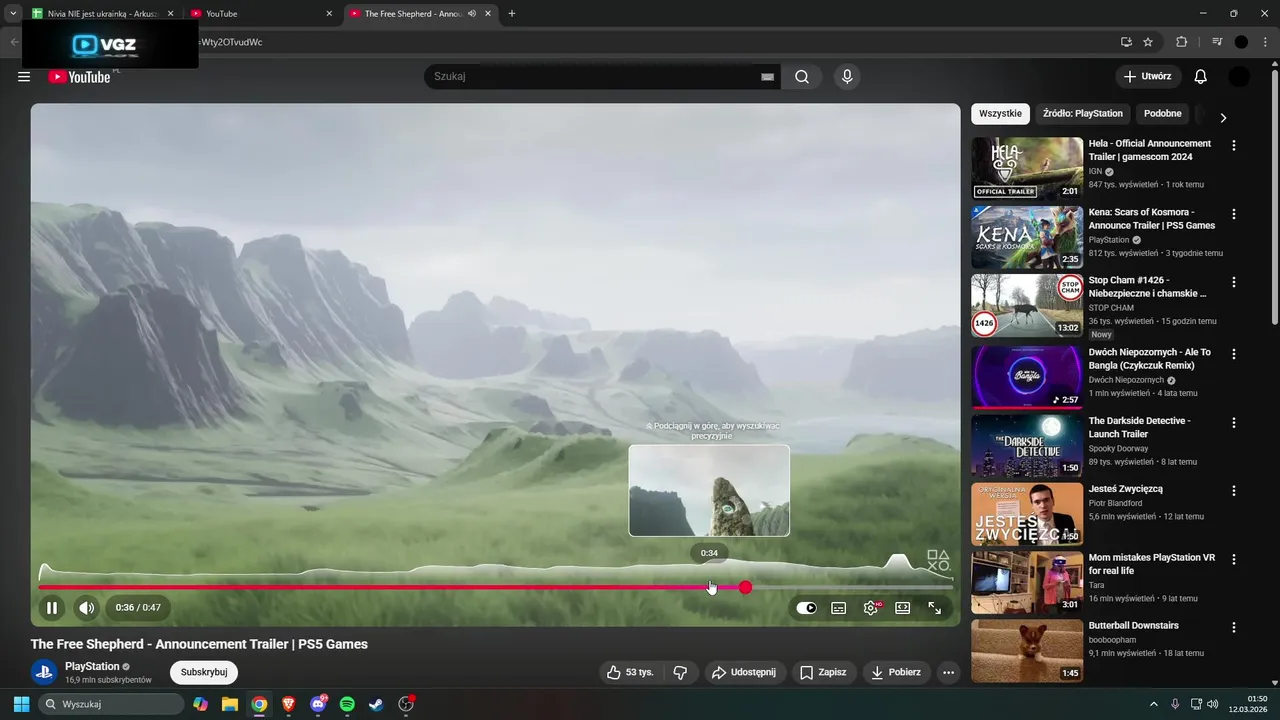Bookmark this page with the star icon
Screen dimensions: 1280x720
(1148, 42)
